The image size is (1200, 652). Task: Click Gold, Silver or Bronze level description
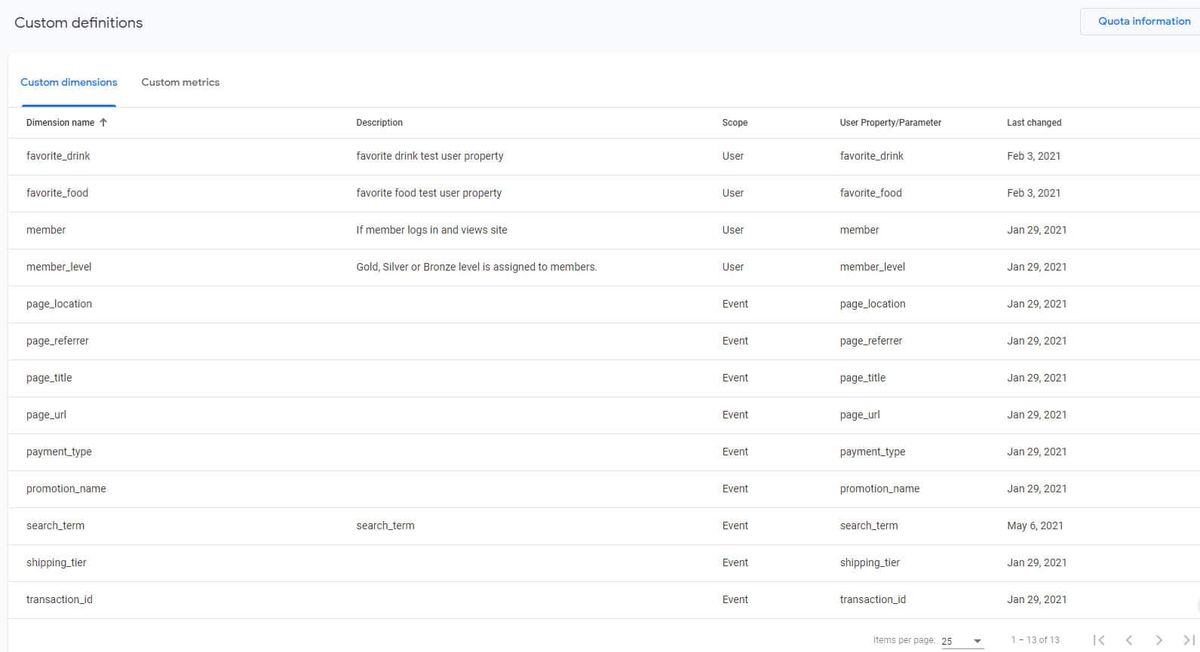coord(477,267)
